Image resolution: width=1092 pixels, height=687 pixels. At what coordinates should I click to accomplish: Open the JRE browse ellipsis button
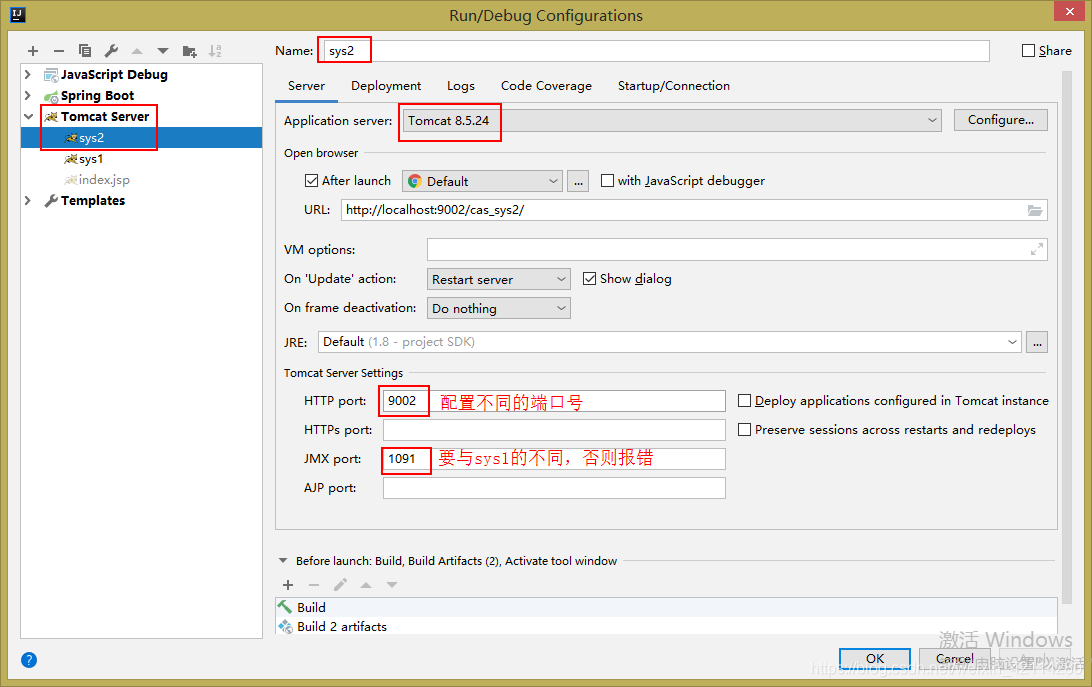[1037, 342]
